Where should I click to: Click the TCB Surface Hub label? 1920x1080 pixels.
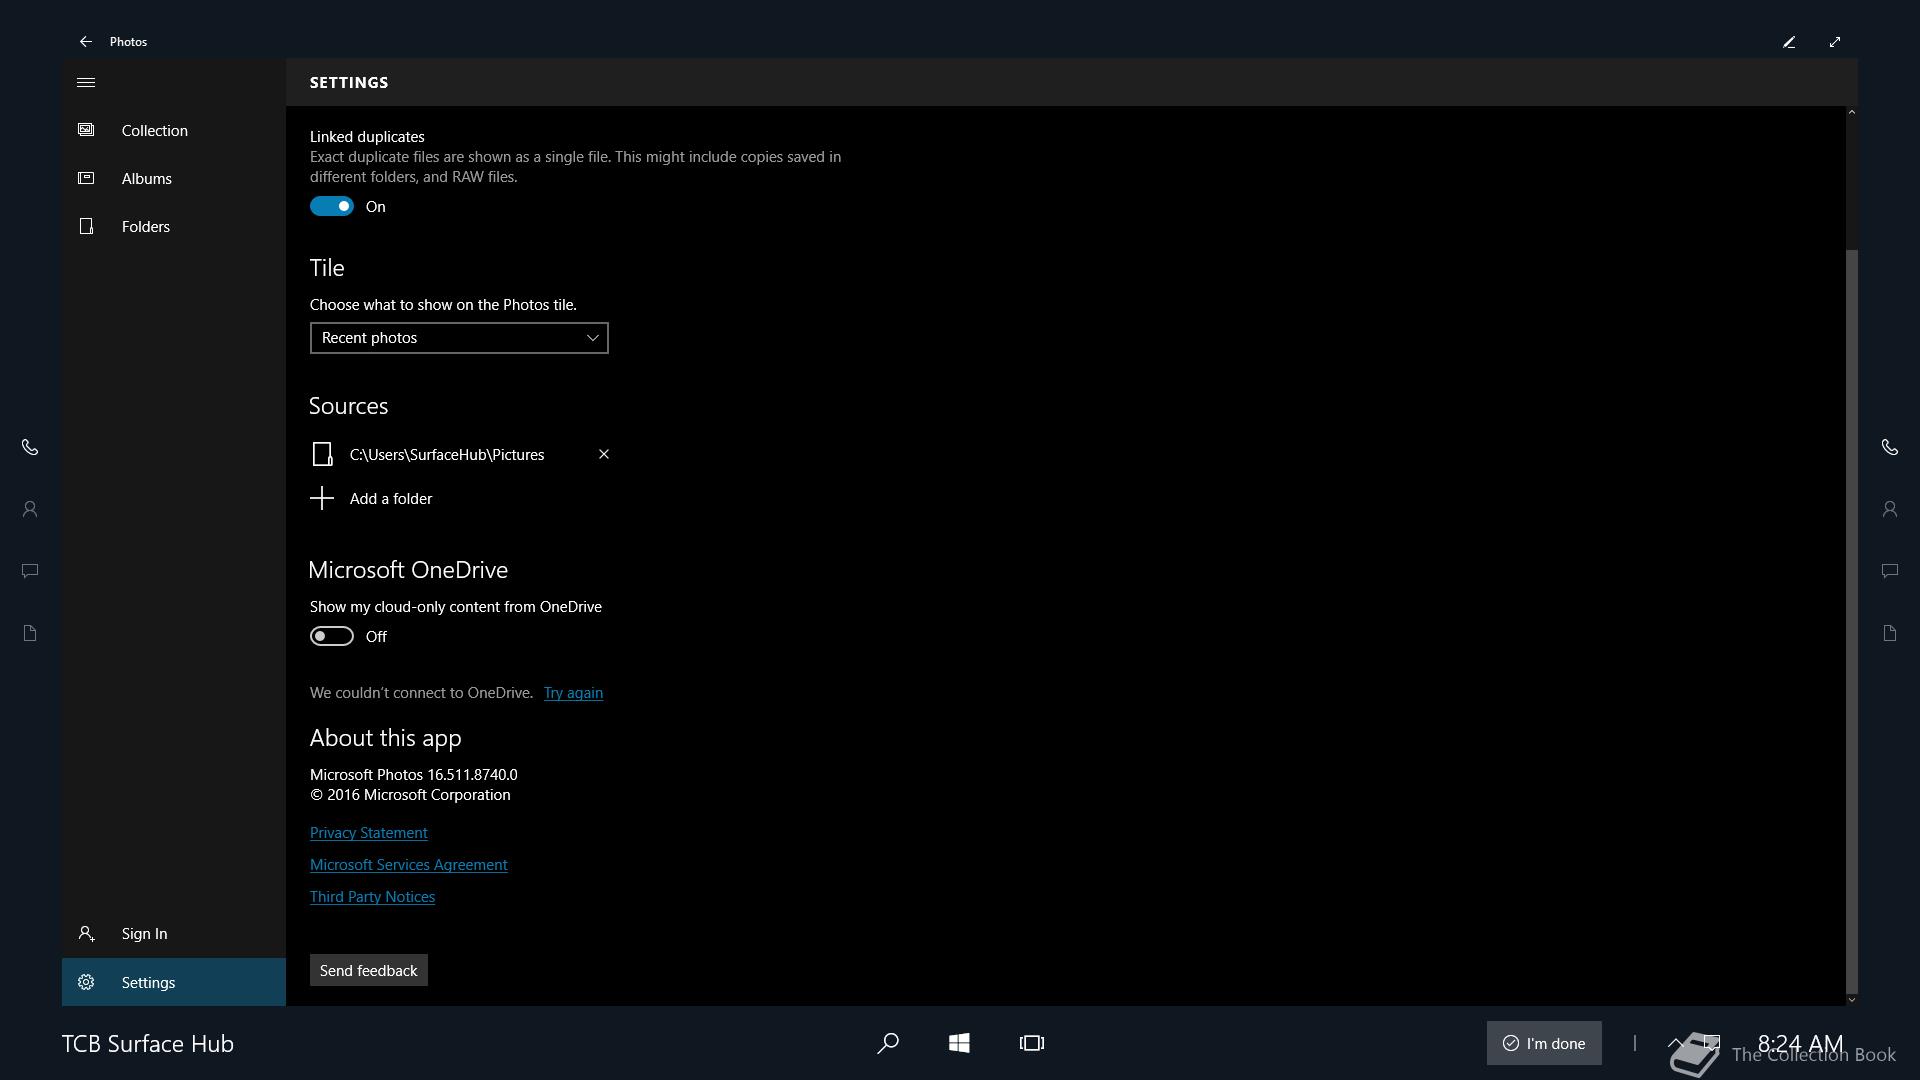point(148,1043)
